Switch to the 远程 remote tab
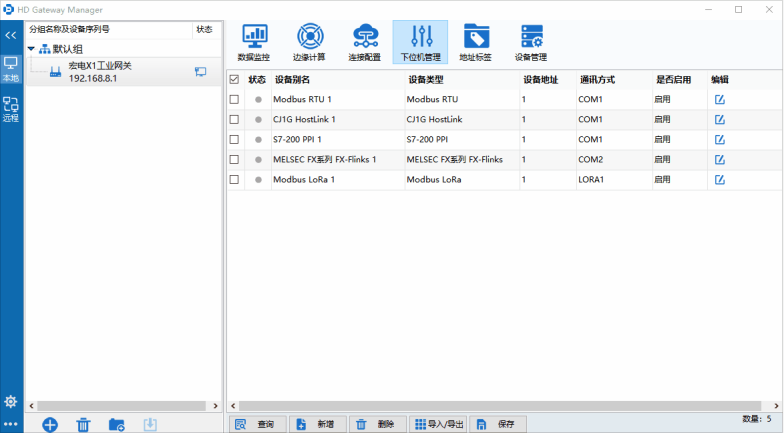 (x=11, y=108)
